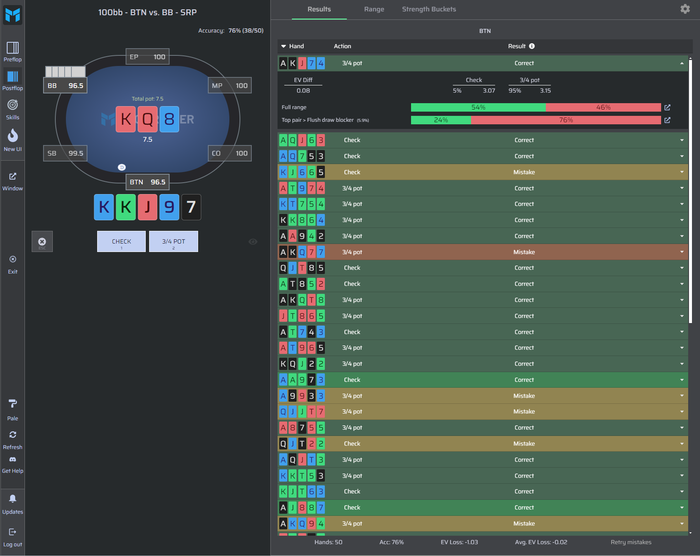Toggle the eye visibility icon near actions
Screen dimensions: 700x556
click(x=253, y=242)
